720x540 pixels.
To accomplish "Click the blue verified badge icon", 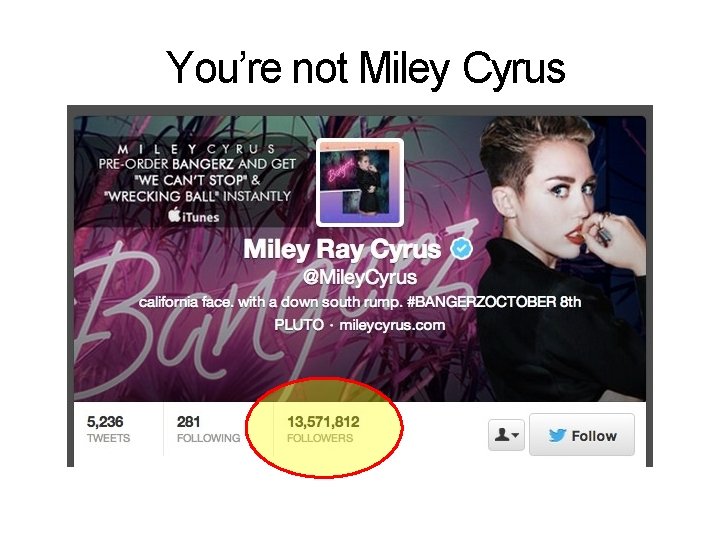I will pyautogui.click(x=461, y=249).
